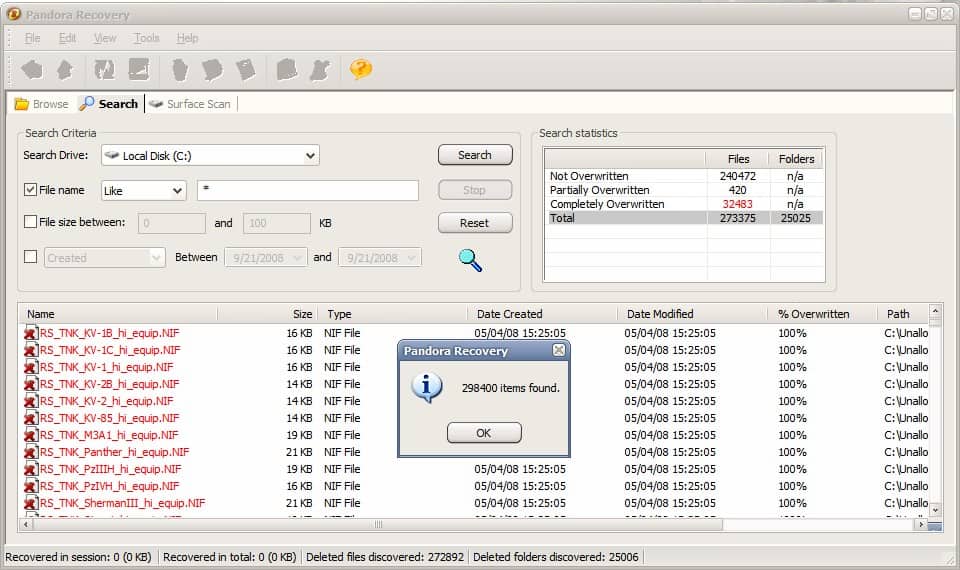
Task: Click the greyed up arrow toolbar icon
Action: pyautogui.click(x=65, y=69)
